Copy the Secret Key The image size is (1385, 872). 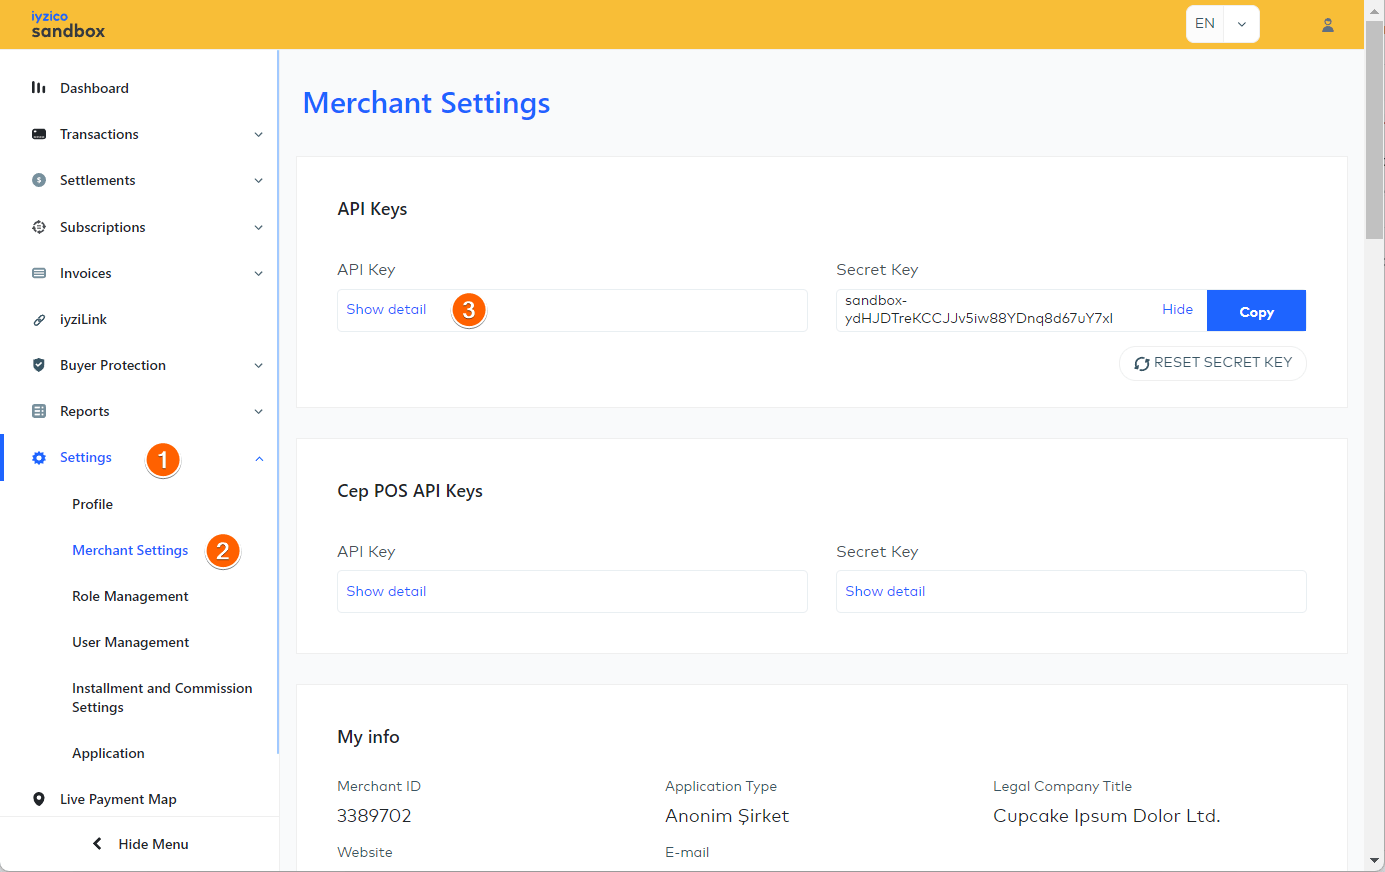coord(1256,311)
